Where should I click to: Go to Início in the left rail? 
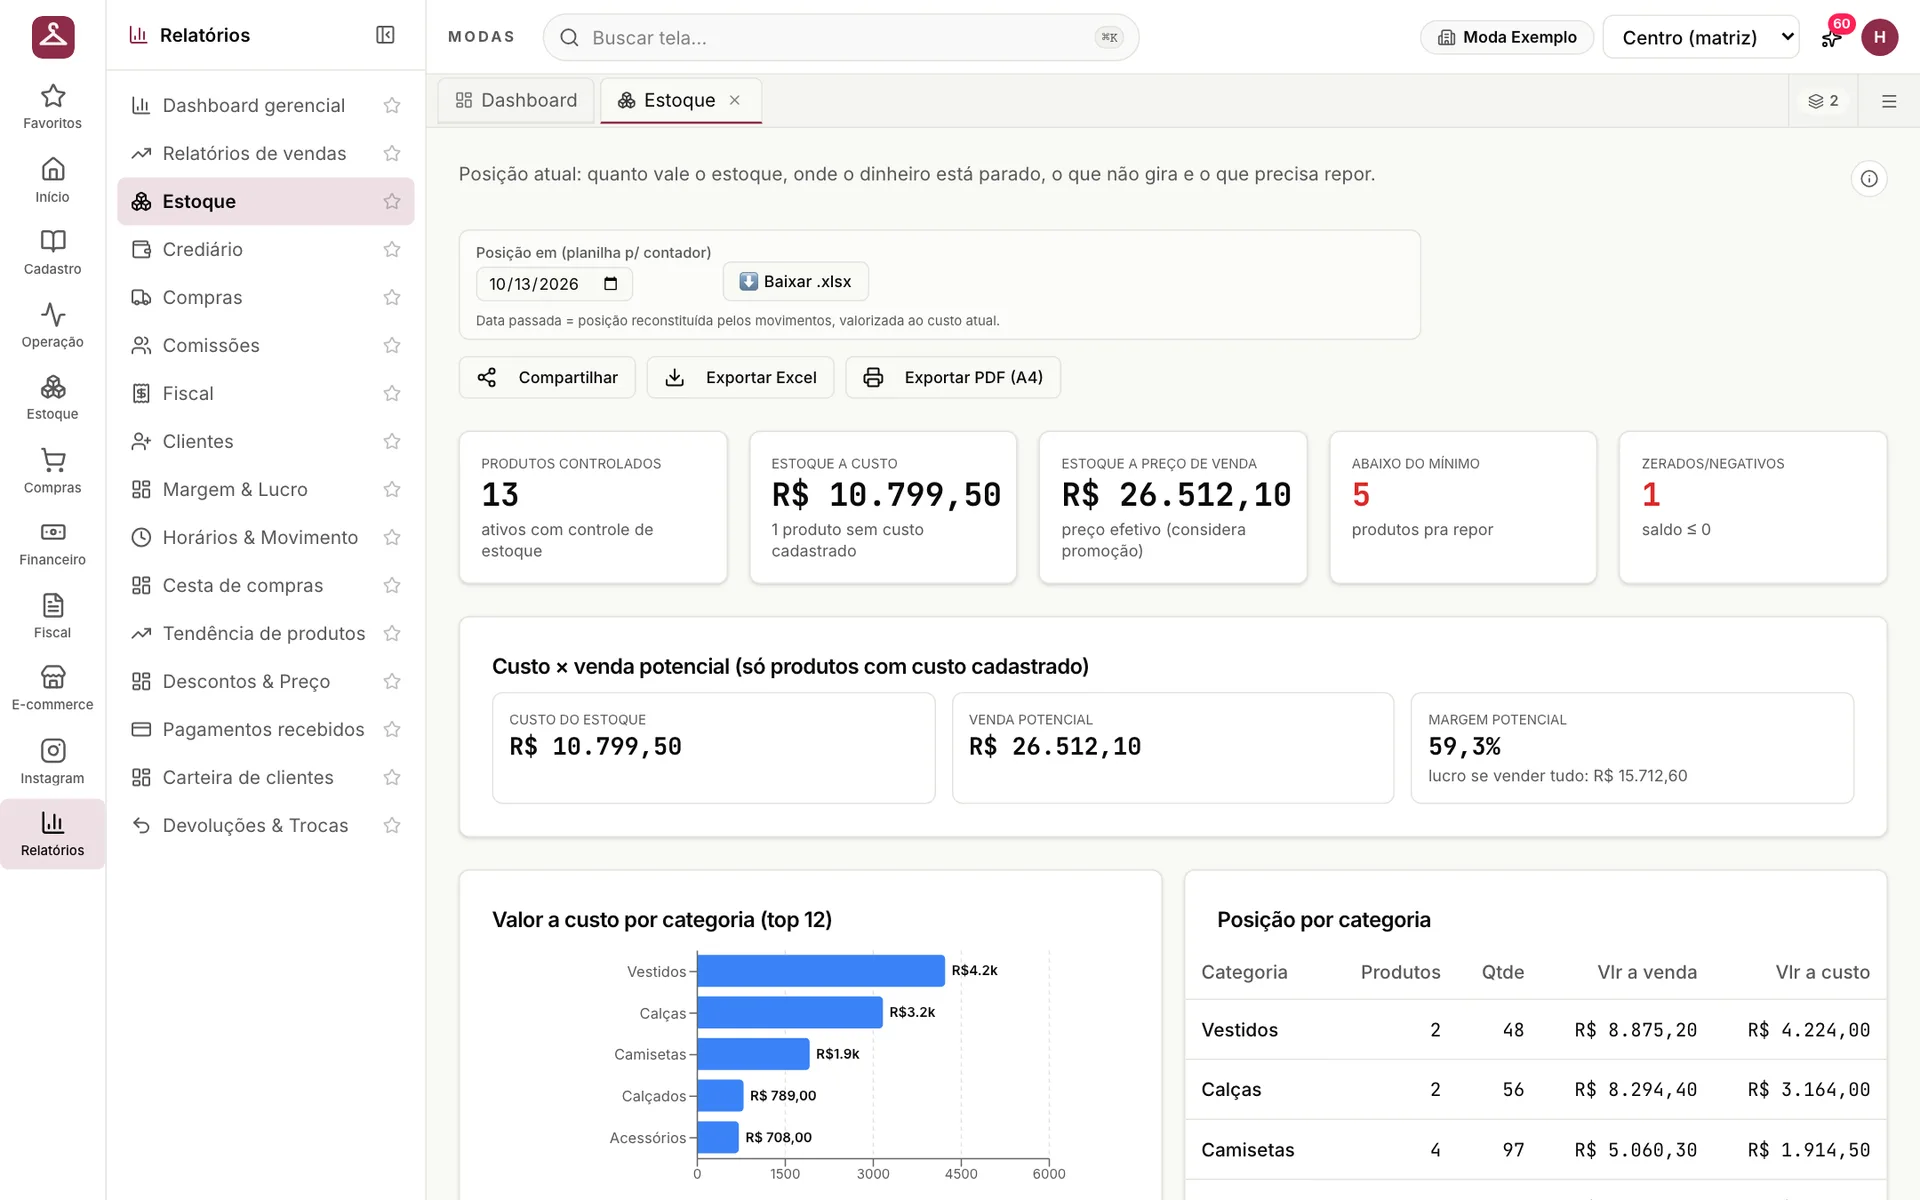[52, 180]
